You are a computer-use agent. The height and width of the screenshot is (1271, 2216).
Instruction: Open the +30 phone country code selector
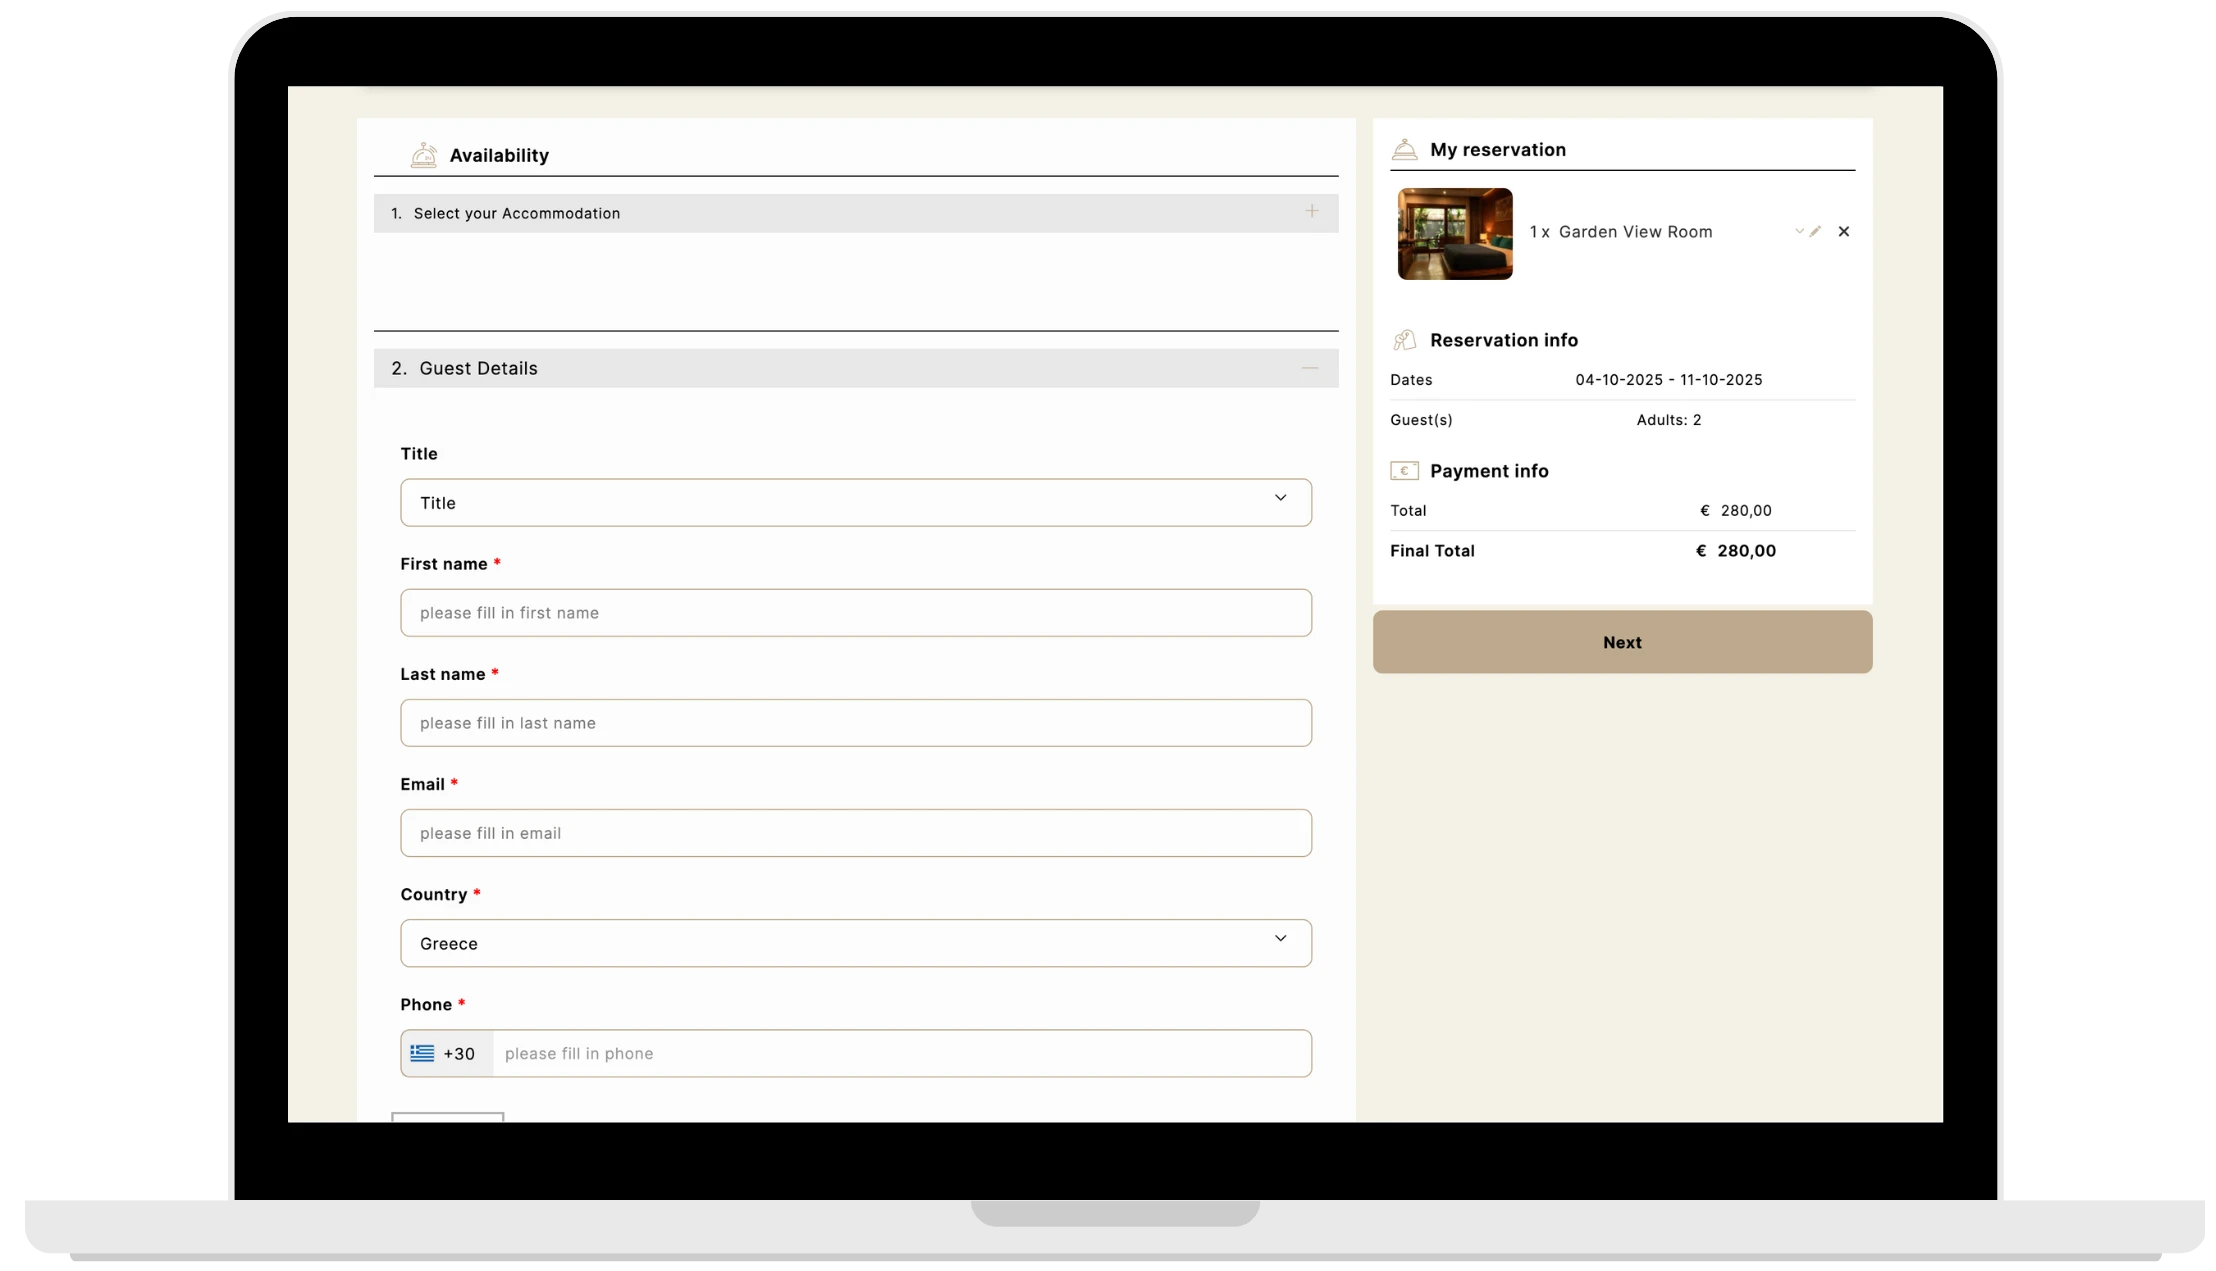point(459,1054)
